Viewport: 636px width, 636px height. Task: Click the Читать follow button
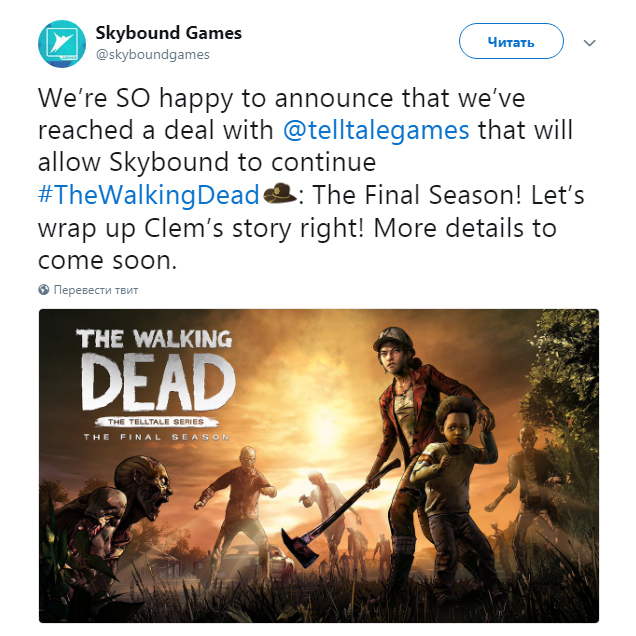tap(511, 41)
